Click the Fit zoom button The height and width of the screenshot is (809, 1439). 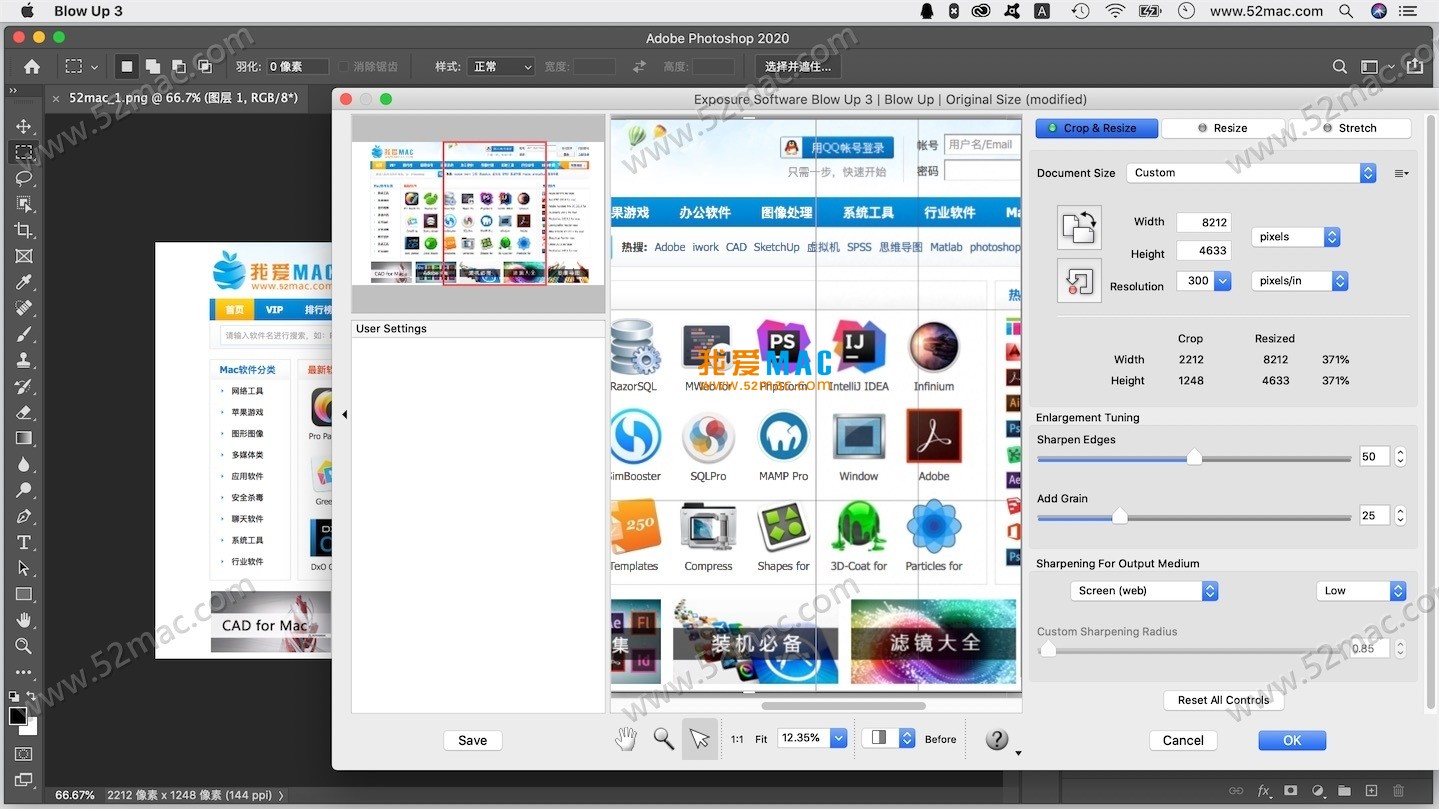pyautogui.click(x=761, y=739)
